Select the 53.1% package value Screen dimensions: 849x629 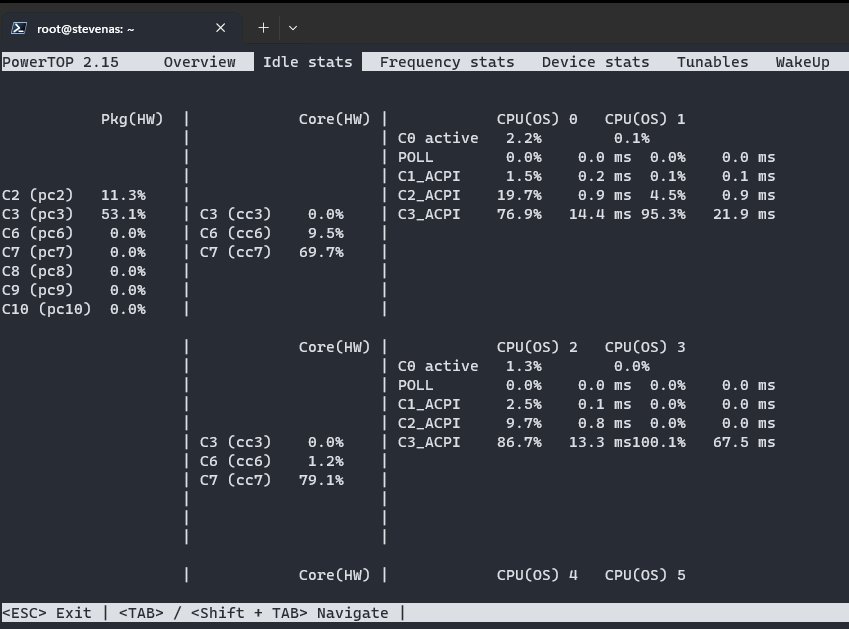pos(123,214)
